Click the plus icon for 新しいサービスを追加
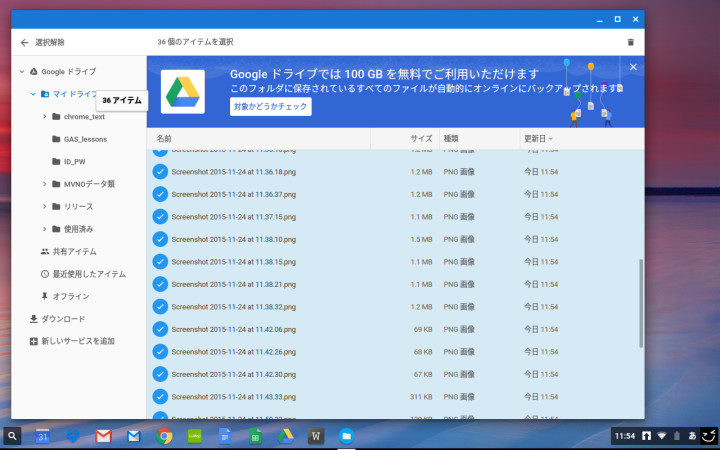Screen dimensions: 720x450 [34, 342]
